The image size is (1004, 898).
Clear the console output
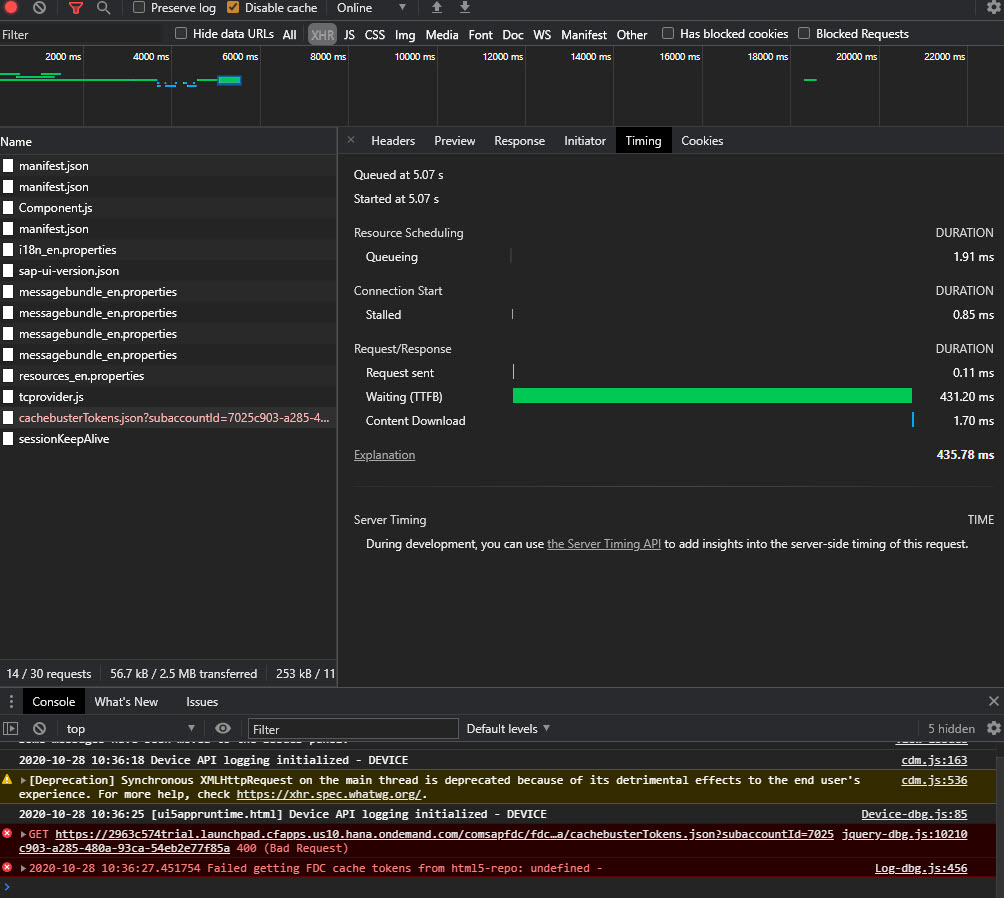click(38, 728)
